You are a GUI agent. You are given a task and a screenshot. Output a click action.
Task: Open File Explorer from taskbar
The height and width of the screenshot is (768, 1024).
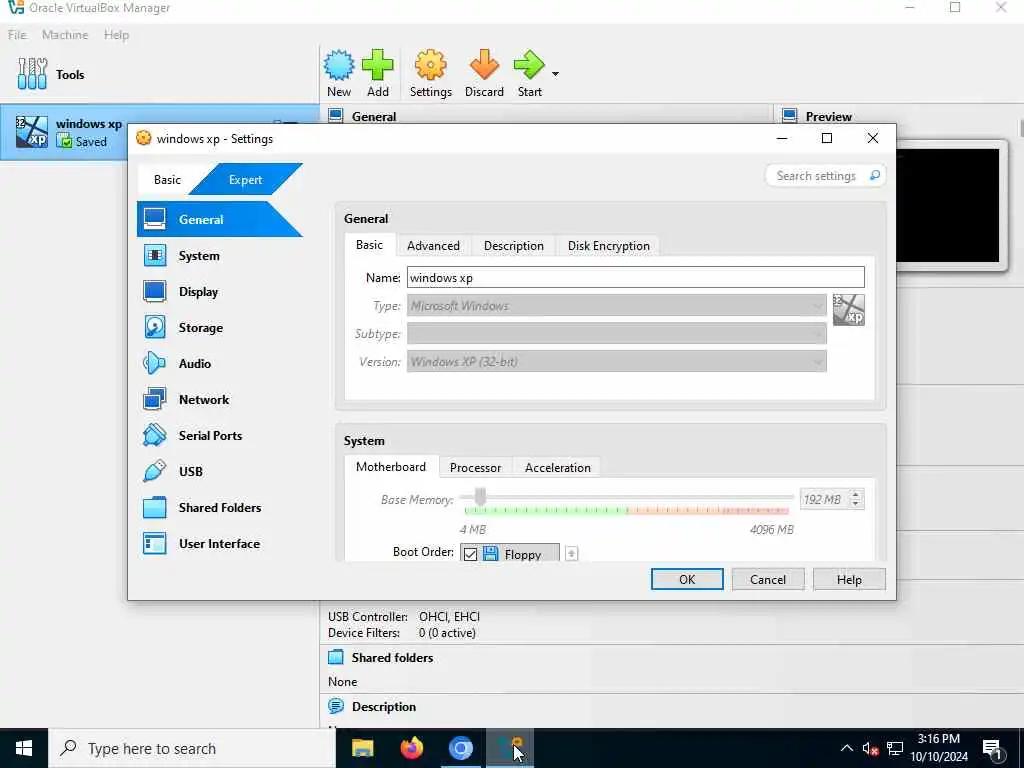coord(362,748)
